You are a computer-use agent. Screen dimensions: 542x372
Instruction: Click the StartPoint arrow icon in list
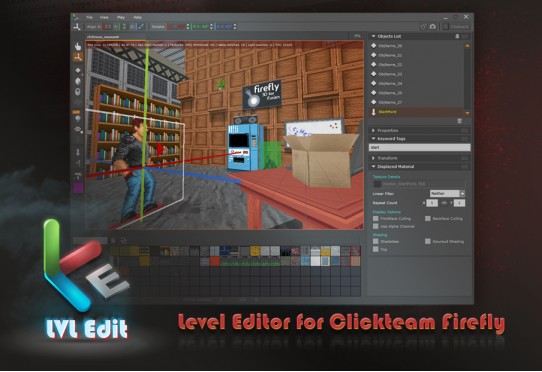pyautogui.click(x=374, y=112)
